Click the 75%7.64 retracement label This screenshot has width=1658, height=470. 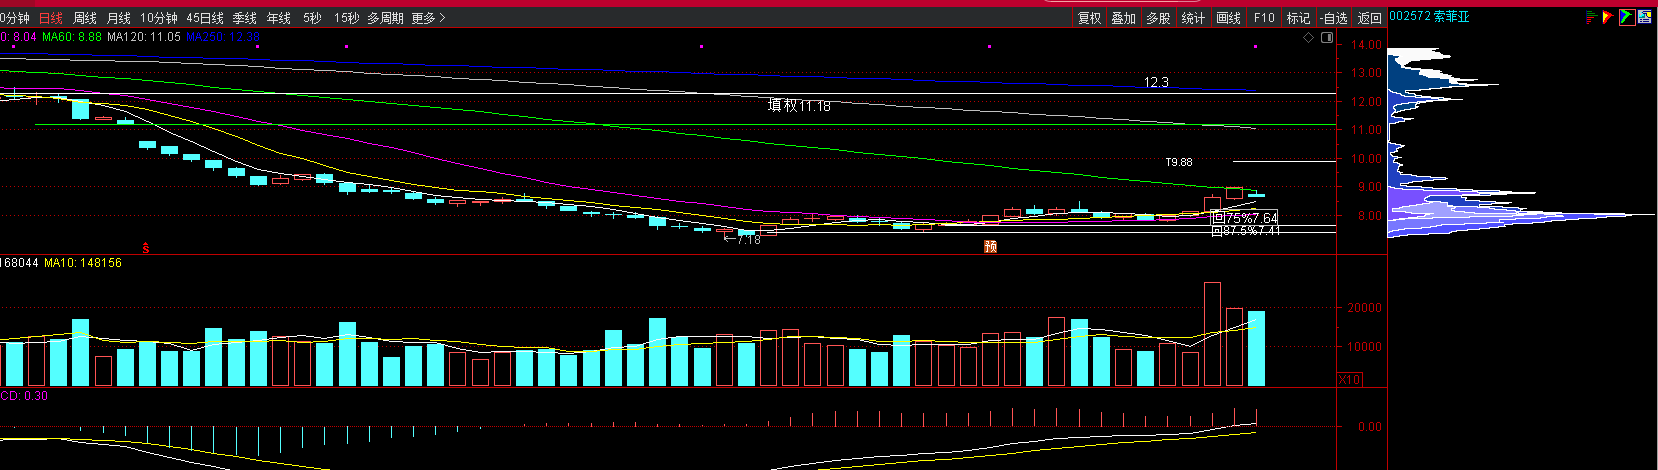click(1246, 218)
